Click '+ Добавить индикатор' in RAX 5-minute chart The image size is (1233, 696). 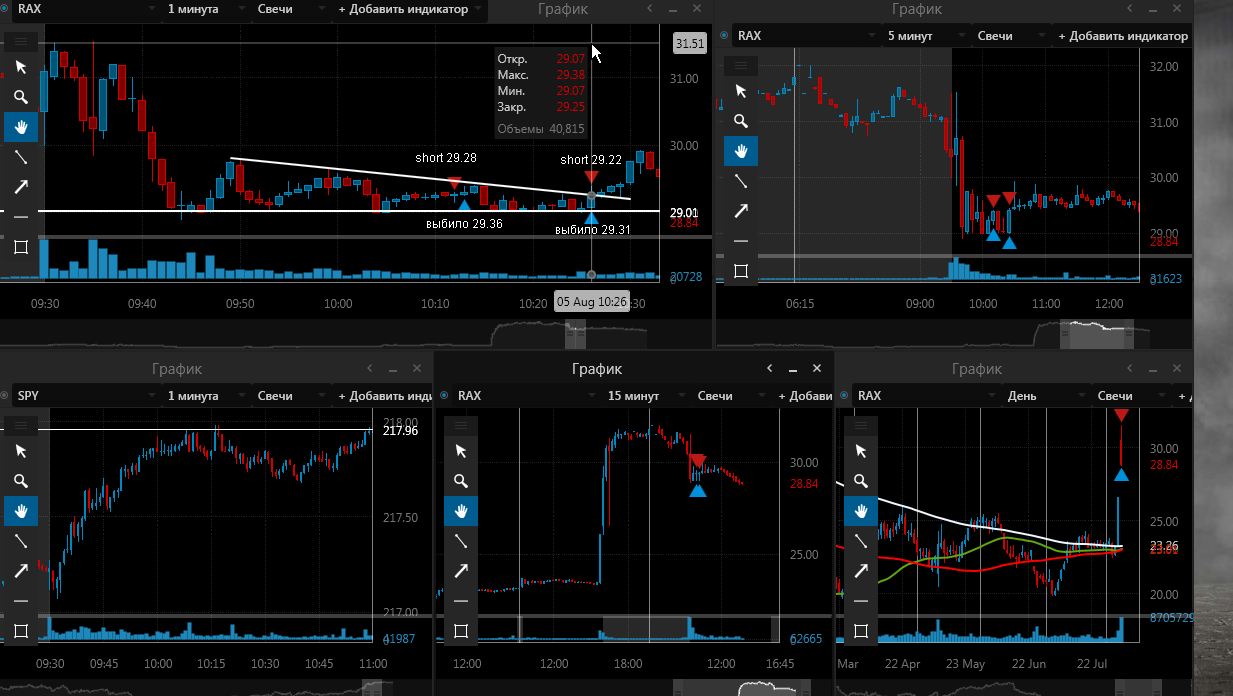[x=1124, y=36]
